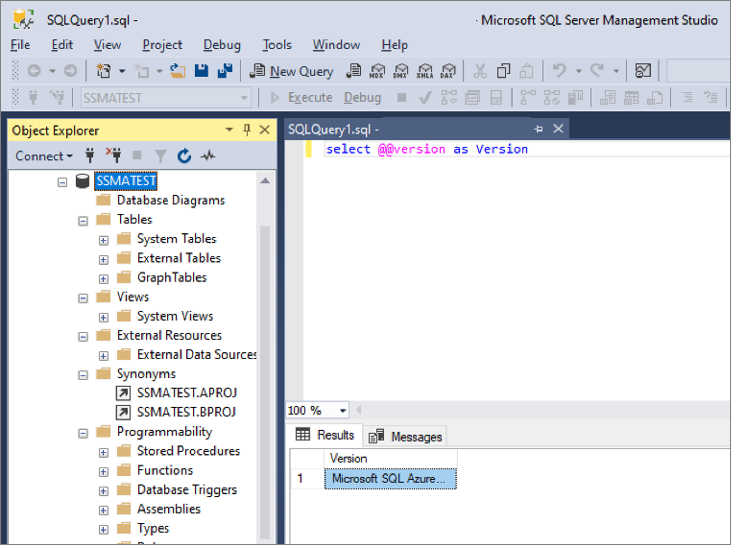Image resolution: width=731 pixels, height=545 pixels.
Task: Click the Open File folder icon
Action: 178,71
